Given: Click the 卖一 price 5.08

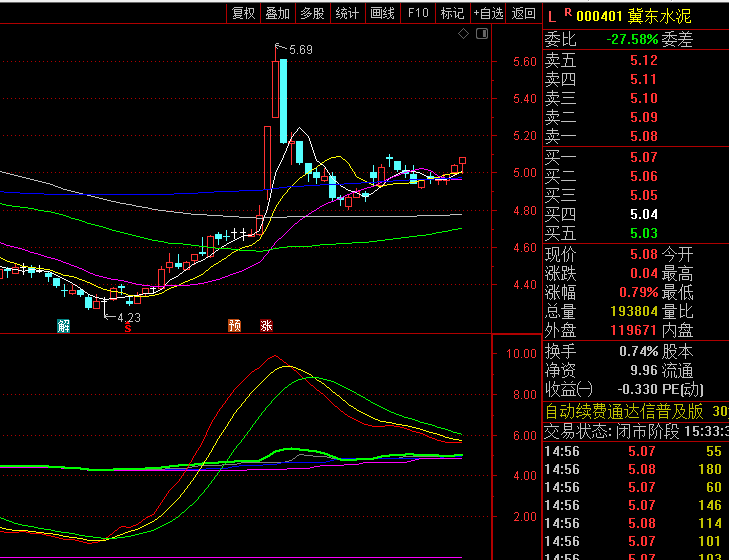Looking at the screenshot, I should click(643, 136).
